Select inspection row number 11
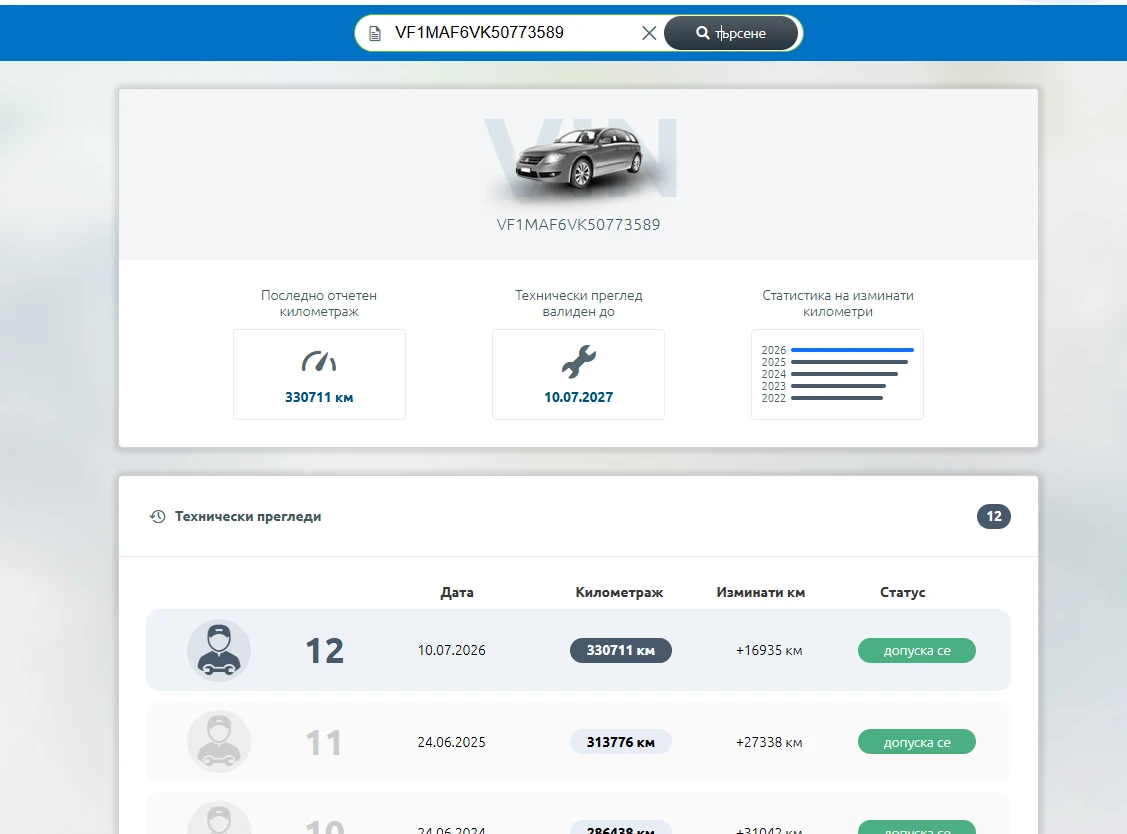Screen dimensions: 1127x834 pos(579,742)
